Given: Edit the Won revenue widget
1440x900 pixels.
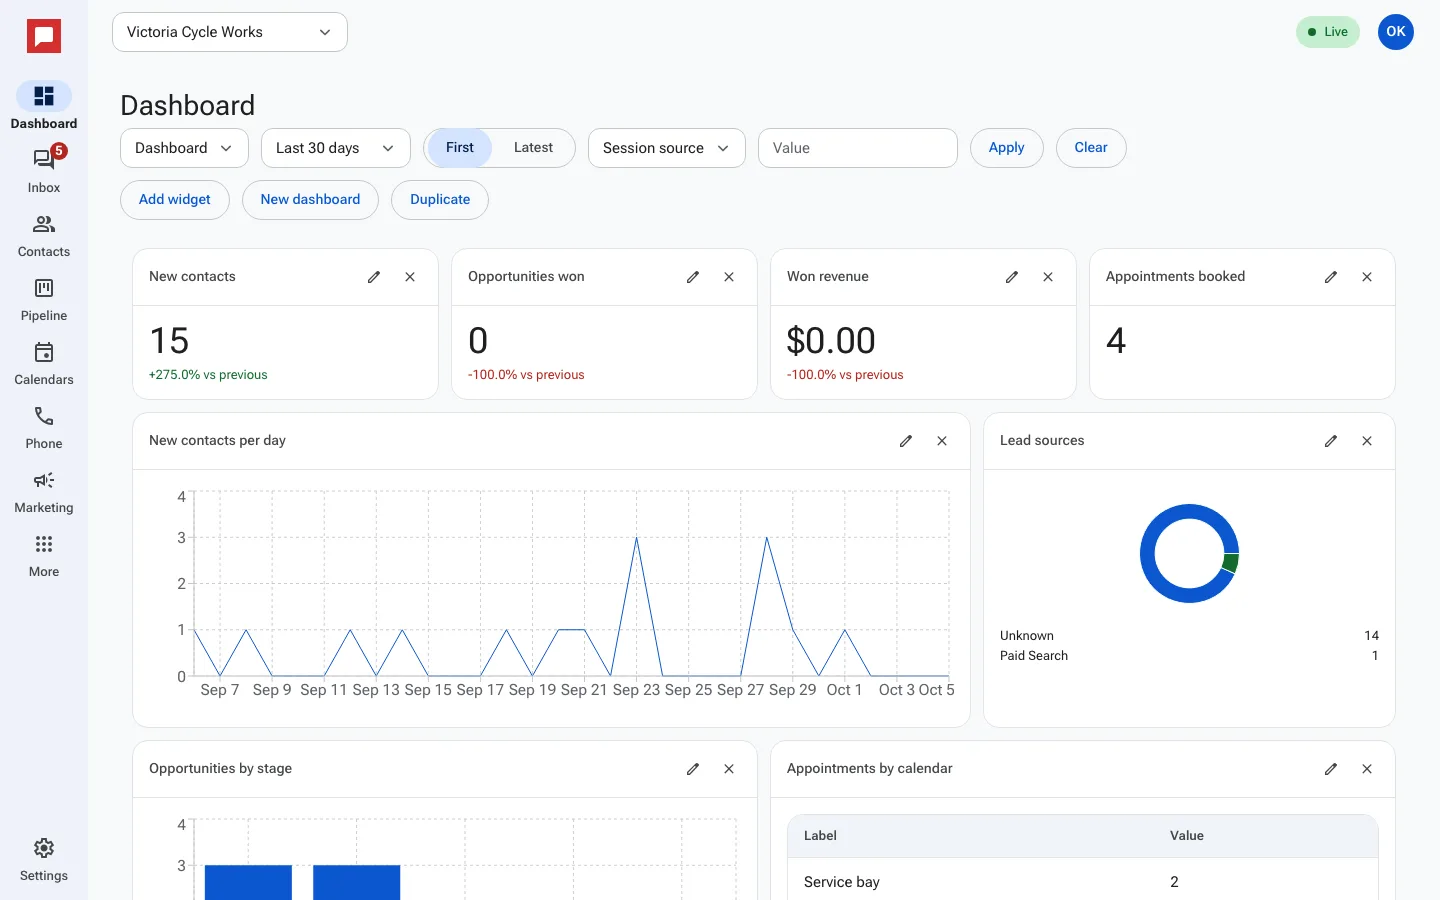Looking at the screenshot, I should click(1012, 277).
